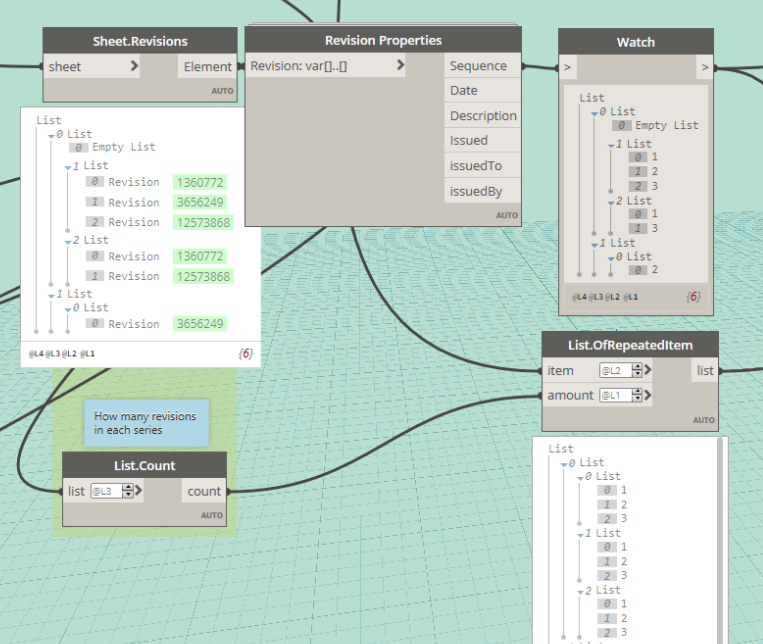Click the sheet input port arrow on Sheet.Revisions
763x644 pixels.
click(x=134, y=67)
